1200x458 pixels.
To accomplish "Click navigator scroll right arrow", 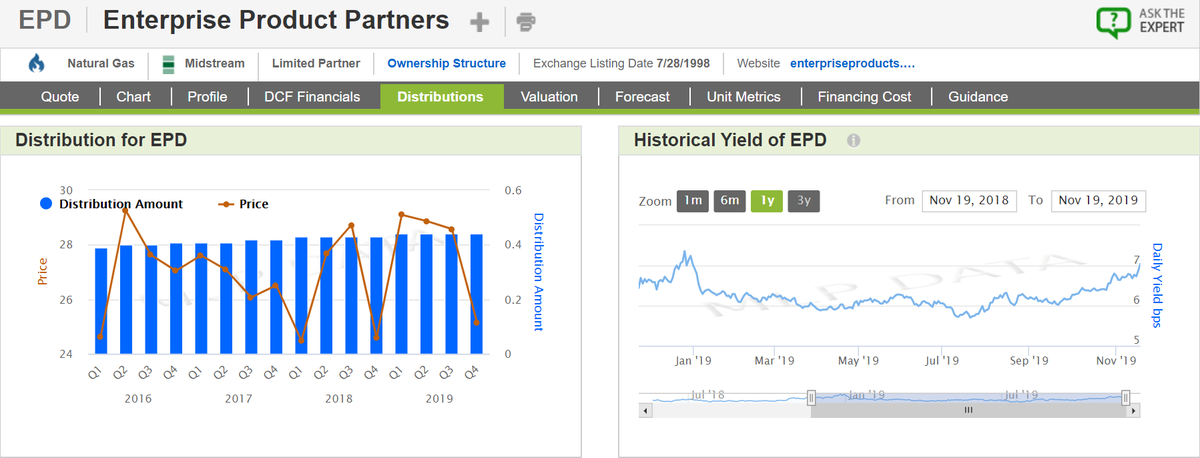I will 1133,411.
